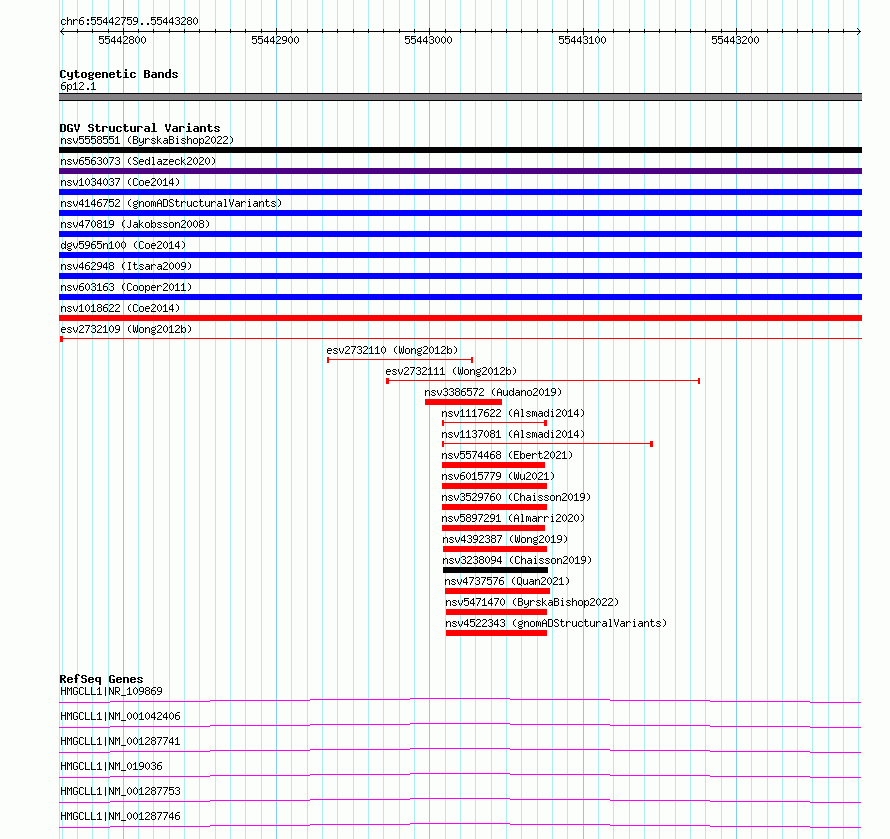Open transcript HMGCLL1|NM_019036
890x839 pixels.
tap(111, 766)
